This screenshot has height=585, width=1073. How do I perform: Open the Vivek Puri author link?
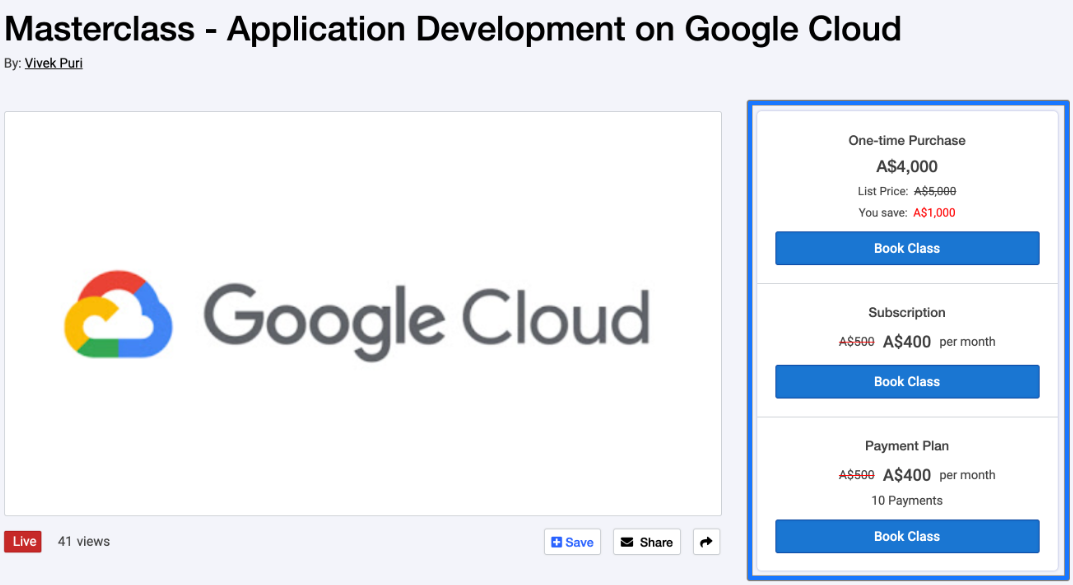(53, 63)
